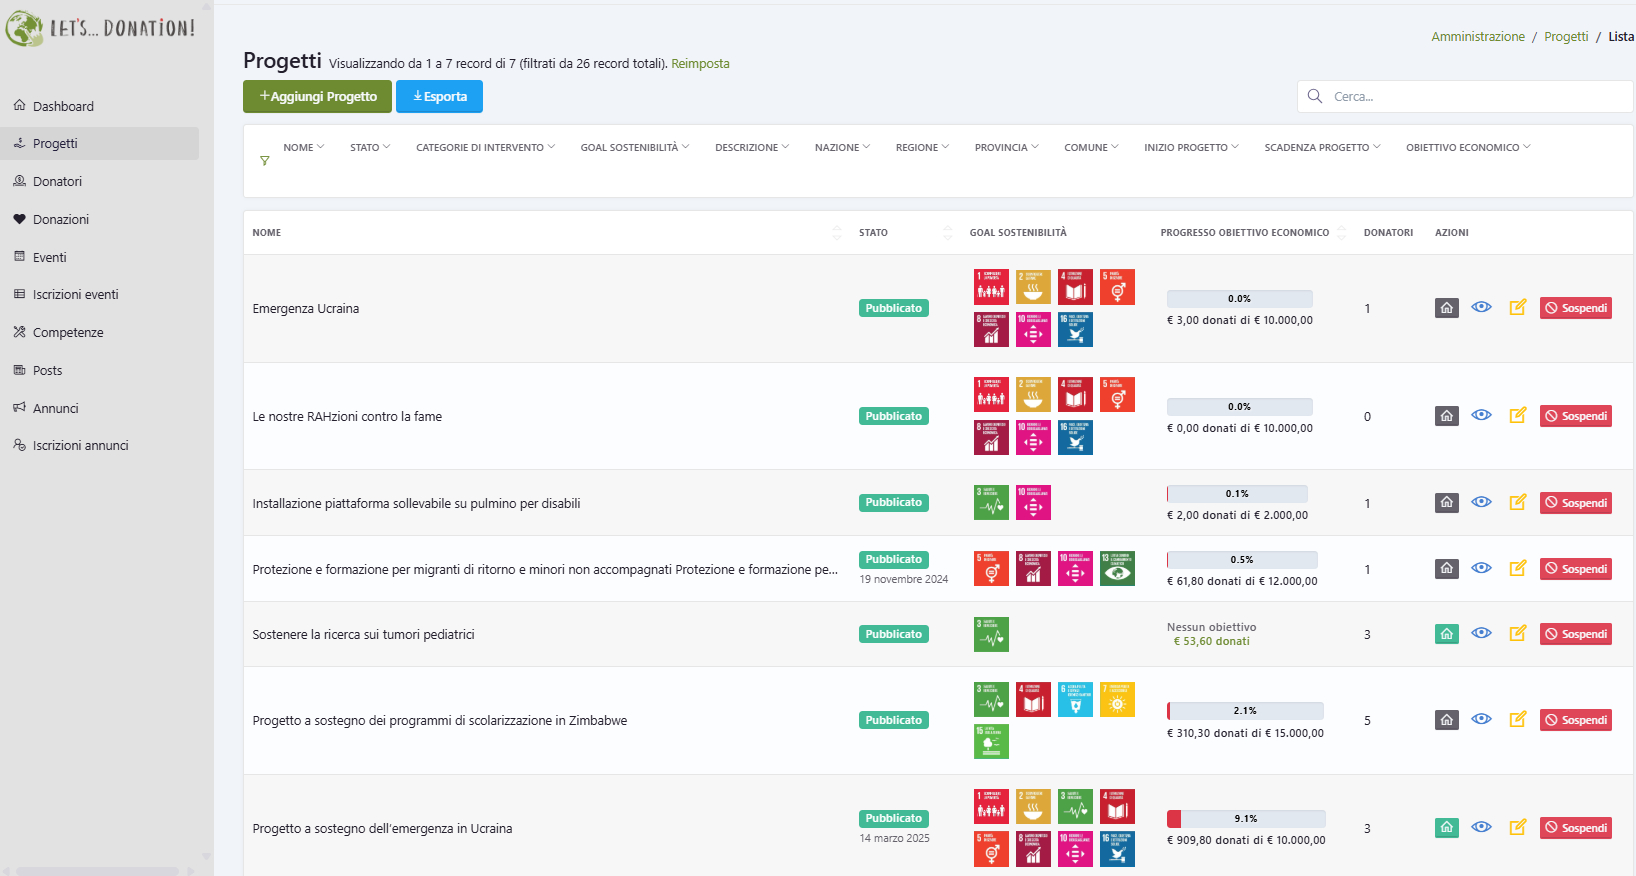Click the Aggiungi Progetto button
The width and height of the screenshot is (1636, 876).
click(x=318, y=97)
